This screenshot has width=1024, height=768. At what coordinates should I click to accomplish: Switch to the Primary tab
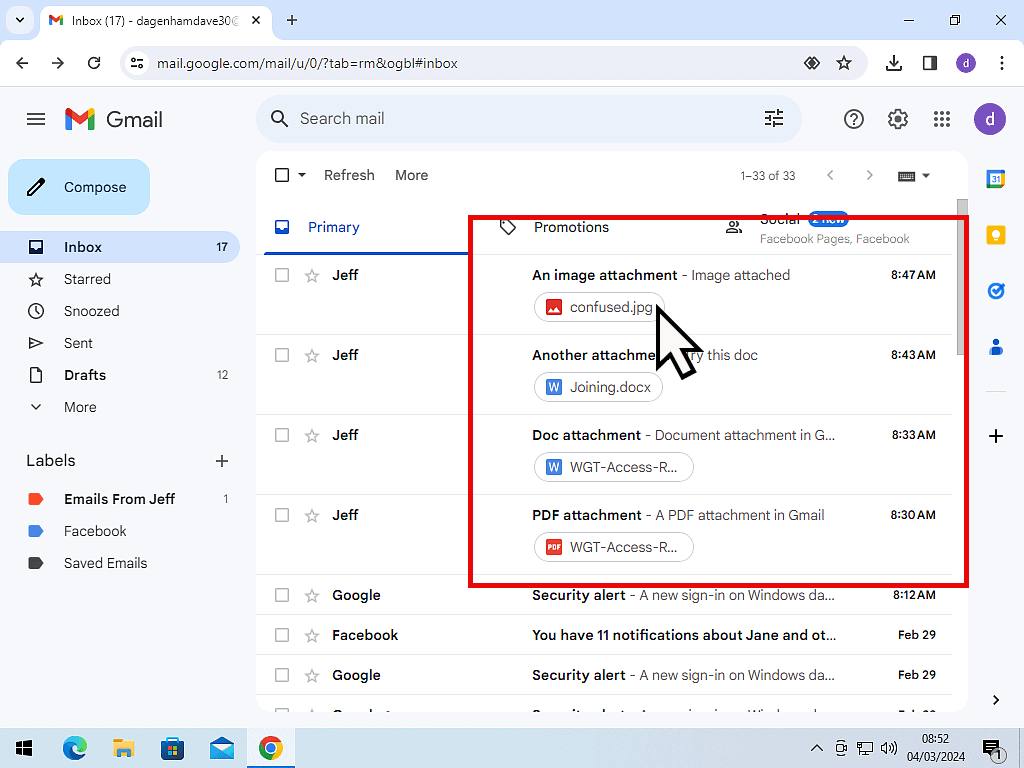coord(333,227)
